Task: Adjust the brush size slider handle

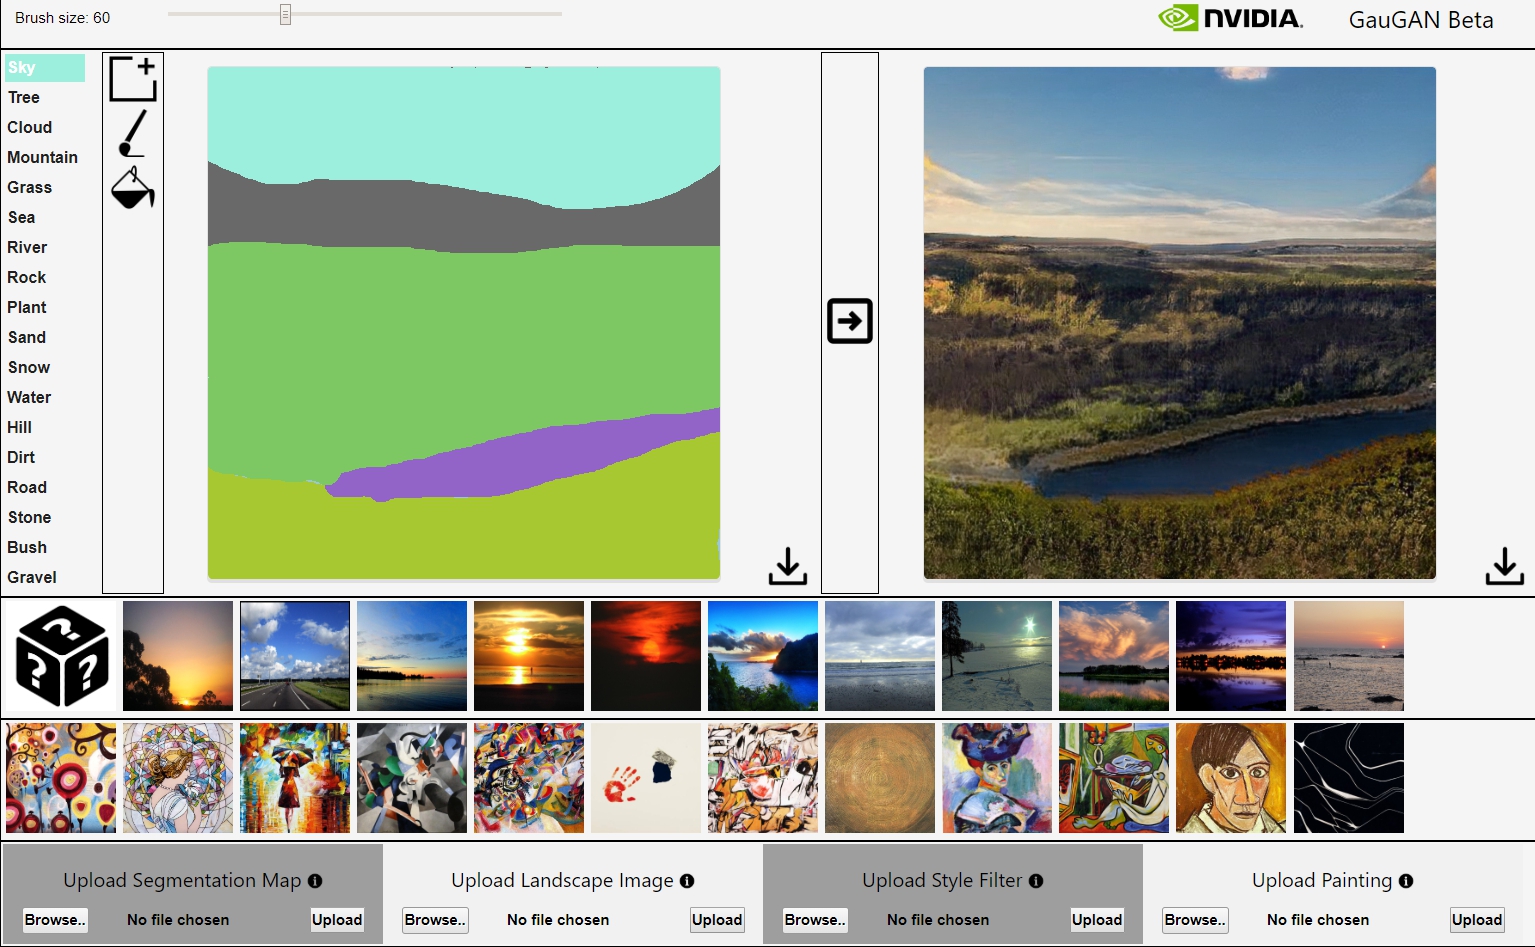Action: coord(285,14)
